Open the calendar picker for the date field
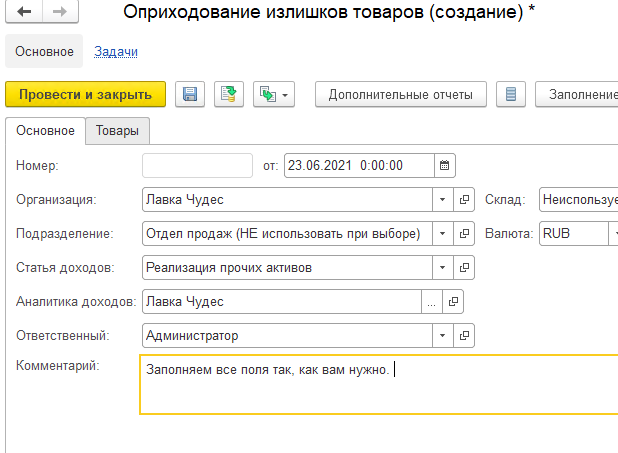The height and width of the screenshot is (453, 618). tap(445, 165)
